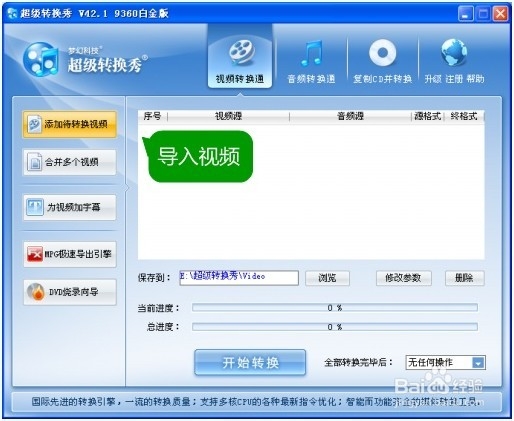Click the 合并多个视频 button
The width and height of the screenshot is (514, 421).
click(70, 162)
